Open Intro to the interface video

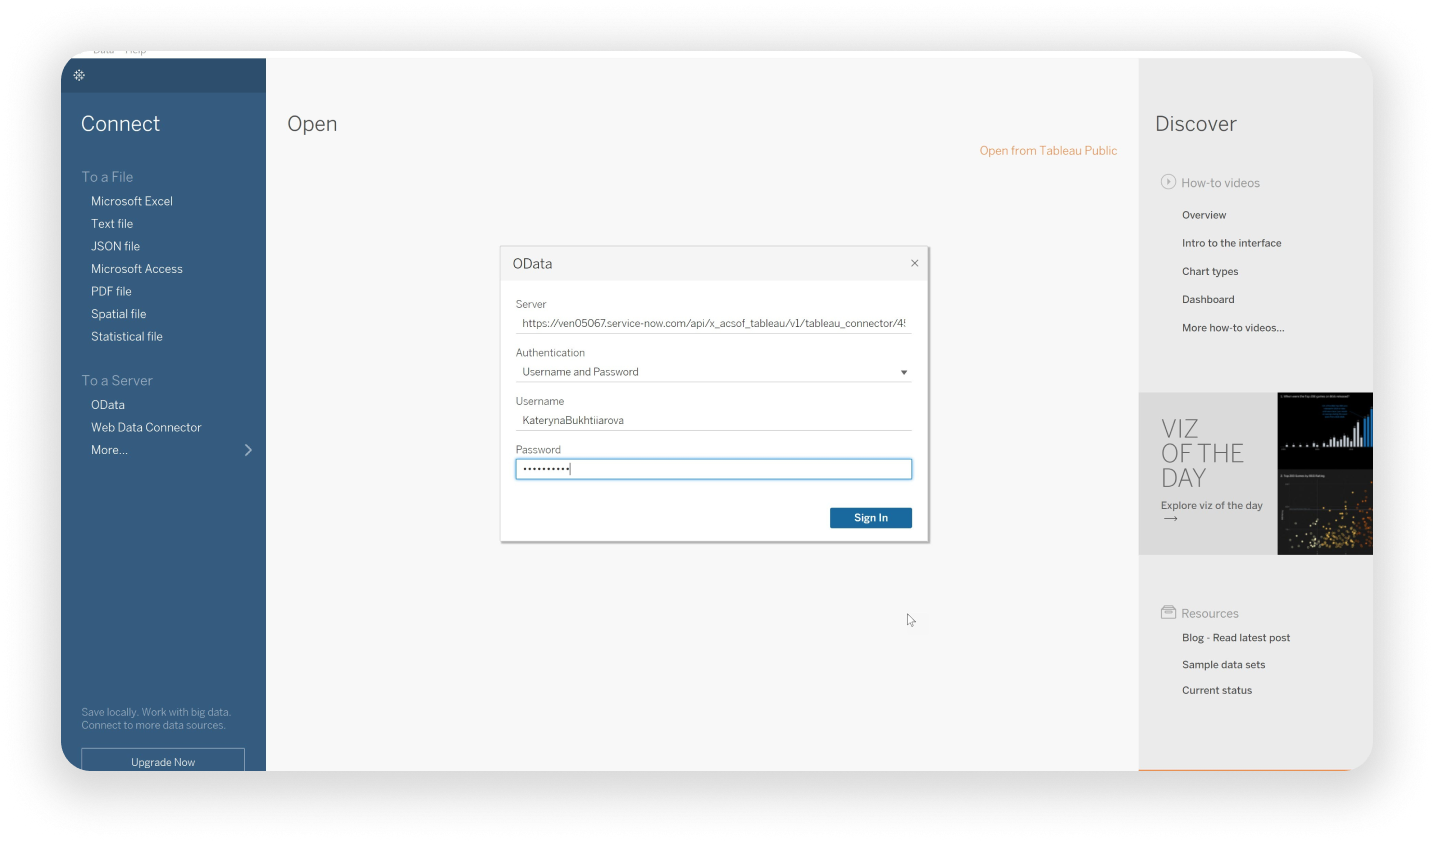click(1231, 243)
